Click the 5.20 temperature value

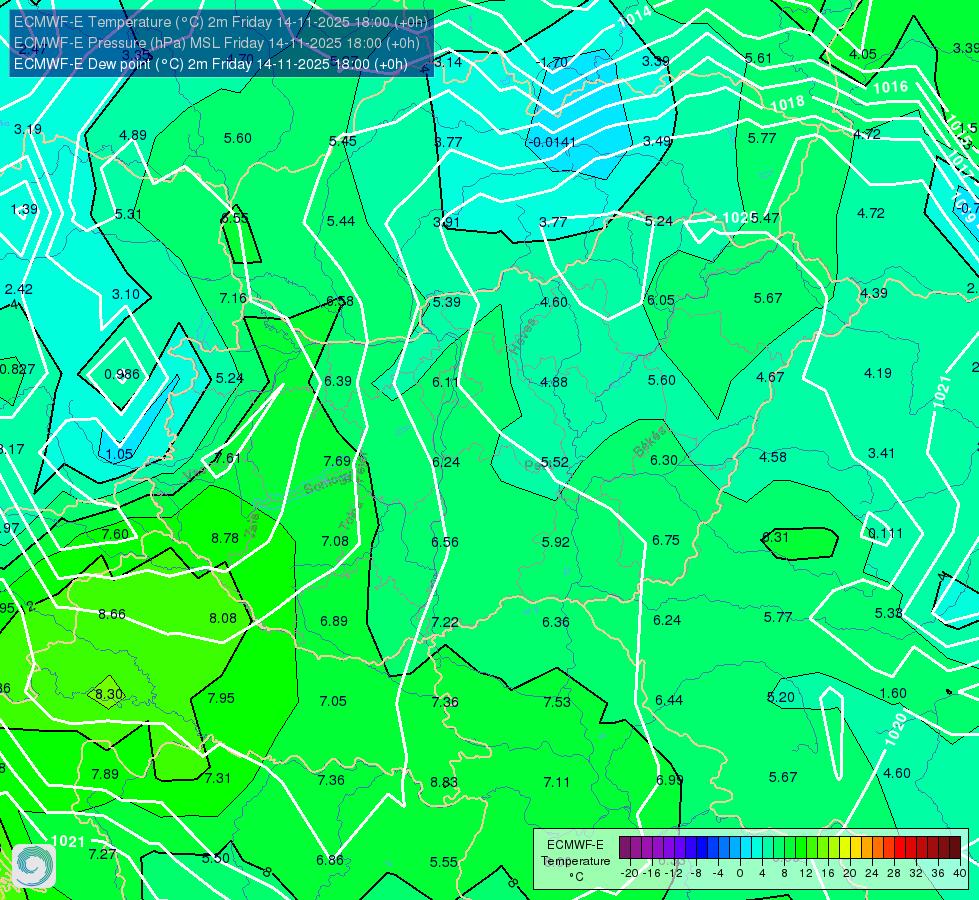pos(780,697)
